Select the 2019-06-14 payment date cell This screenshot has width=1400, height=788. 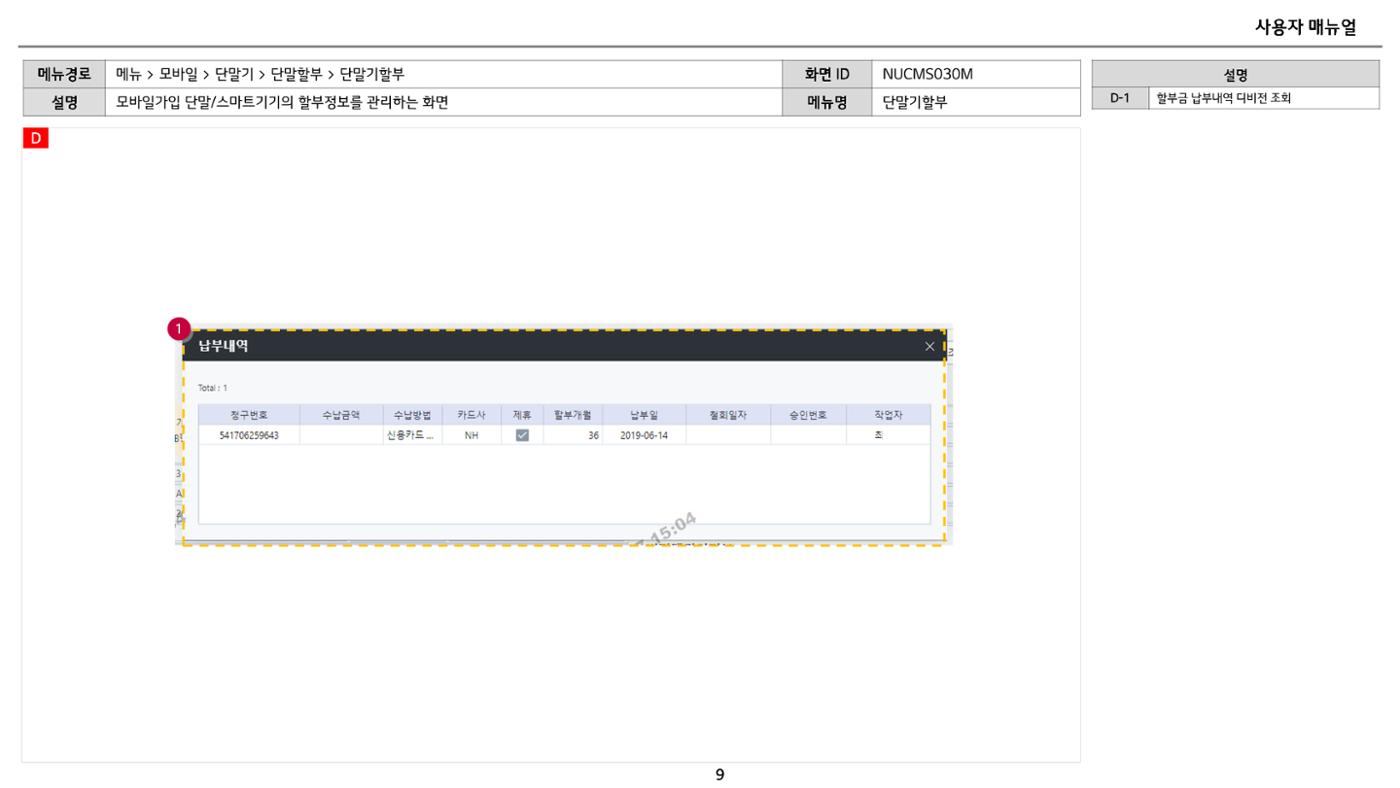click(x=644, y=435)
